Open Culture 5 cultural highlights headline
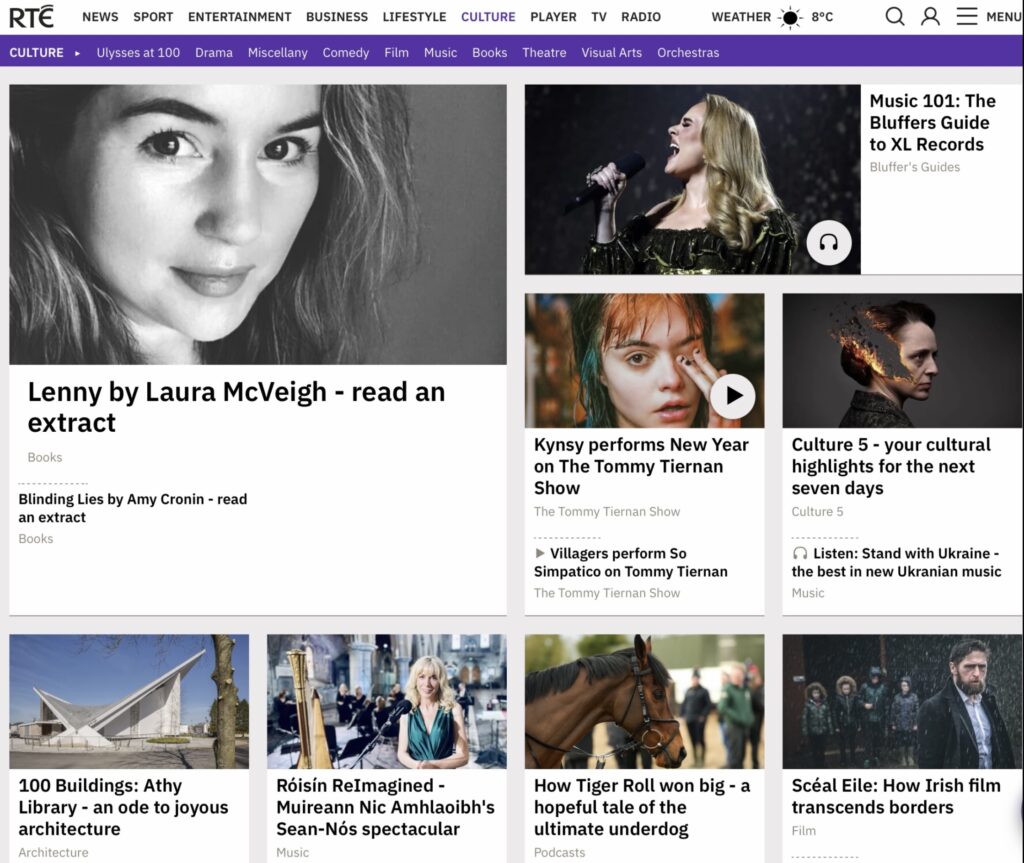The image size is (1024, 863). (891, 466)
